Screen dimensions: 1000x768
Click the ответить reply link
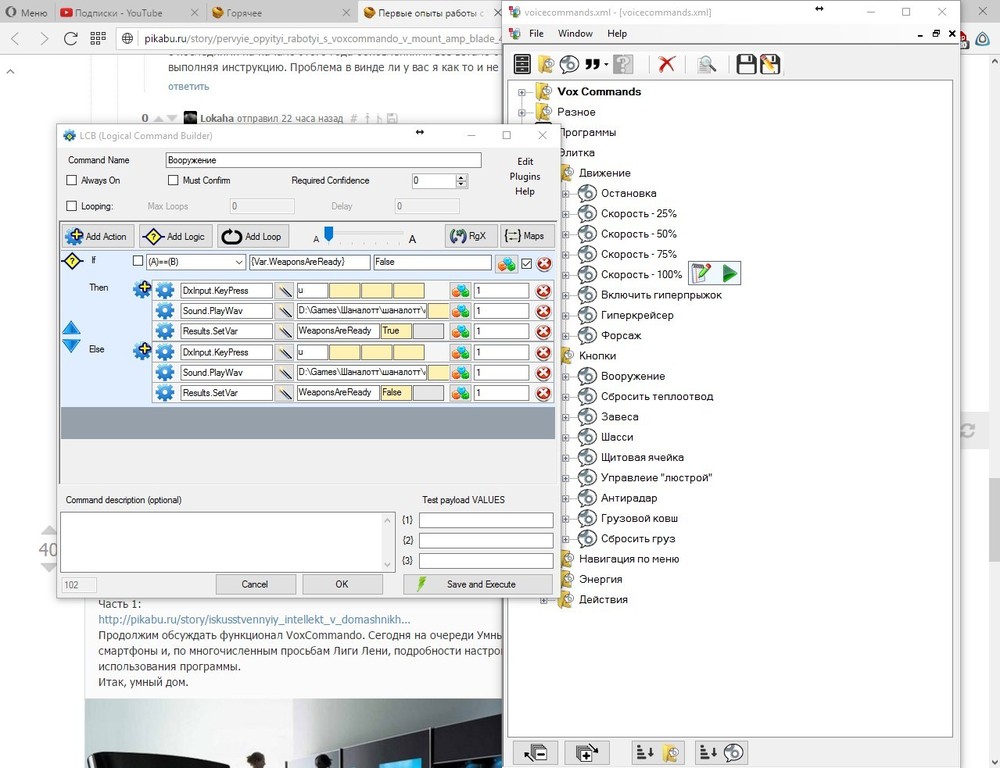pos(188,86)
